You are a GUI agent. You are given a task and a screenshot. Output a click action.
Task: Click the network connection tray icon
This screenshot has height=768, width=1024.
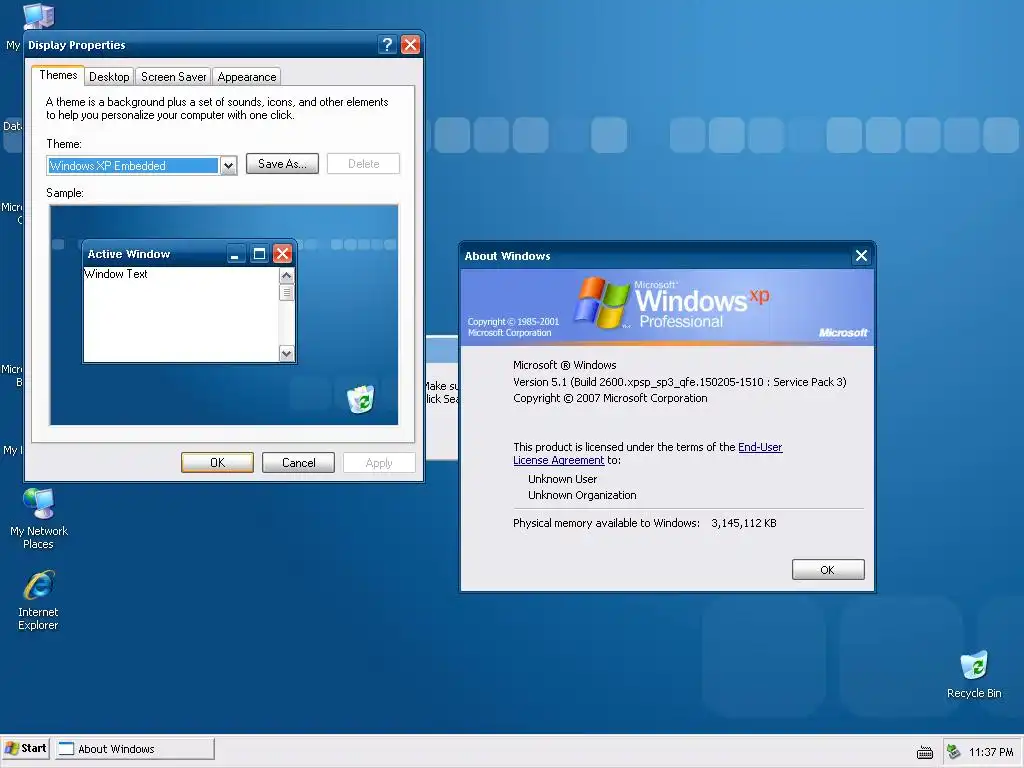point(953,752)
